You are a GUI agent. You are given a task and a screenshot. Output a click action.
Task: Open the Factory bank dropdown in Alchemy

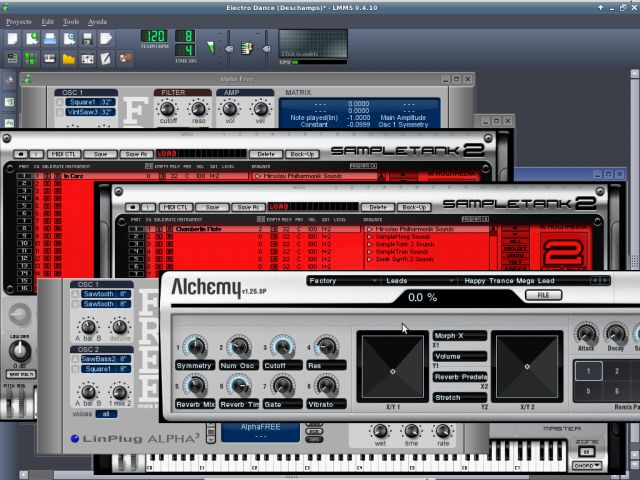[342, 281]
